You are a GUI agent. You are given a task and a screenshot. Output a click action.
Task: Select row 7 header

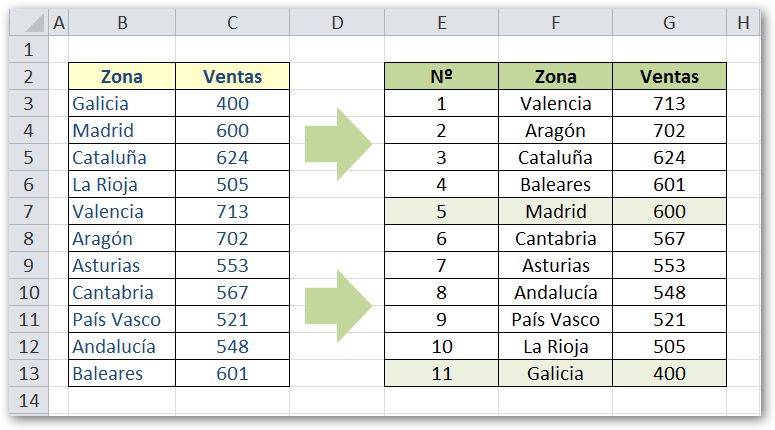click(x=27, y=211)
